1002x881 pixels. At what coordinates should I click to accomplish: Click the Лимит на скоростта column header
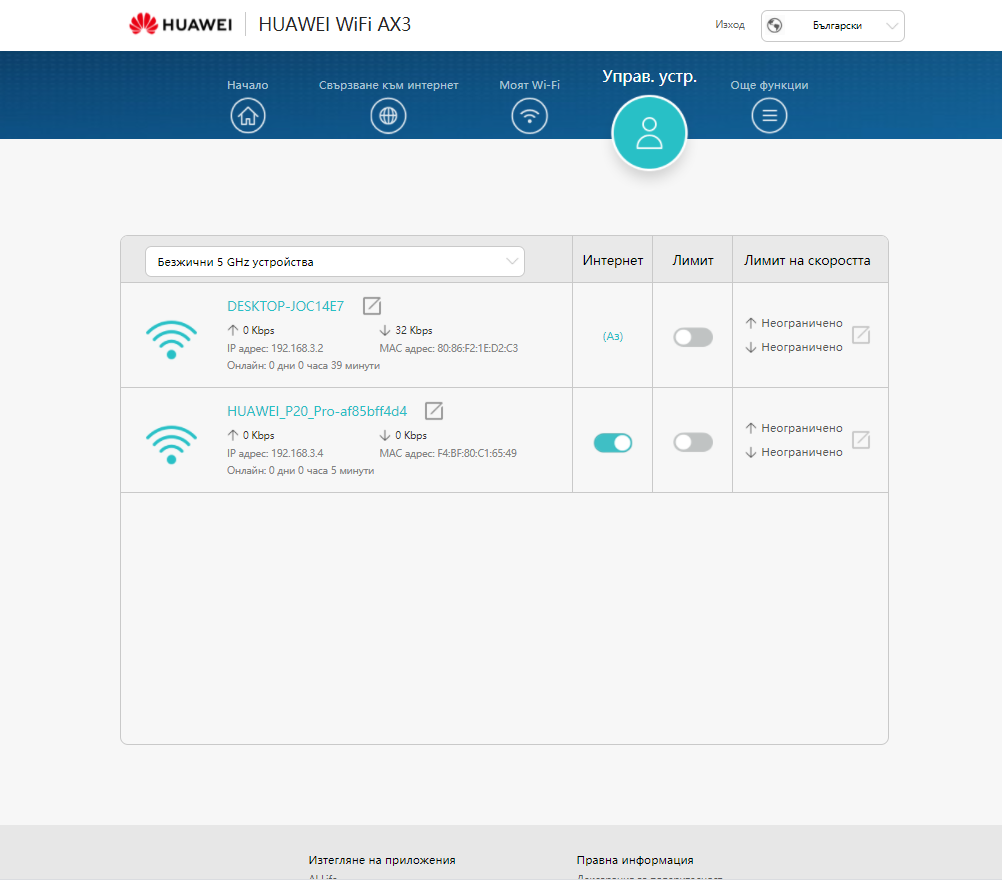[807, 260]
